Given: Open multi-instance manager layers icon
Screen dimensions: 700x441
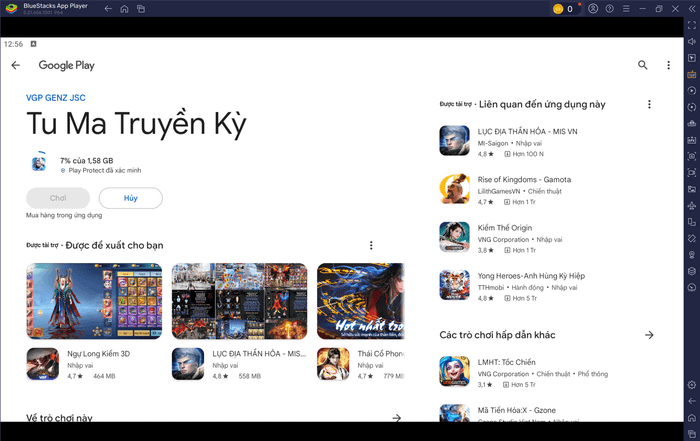Looking at the screenshot, I should (692, 271).
